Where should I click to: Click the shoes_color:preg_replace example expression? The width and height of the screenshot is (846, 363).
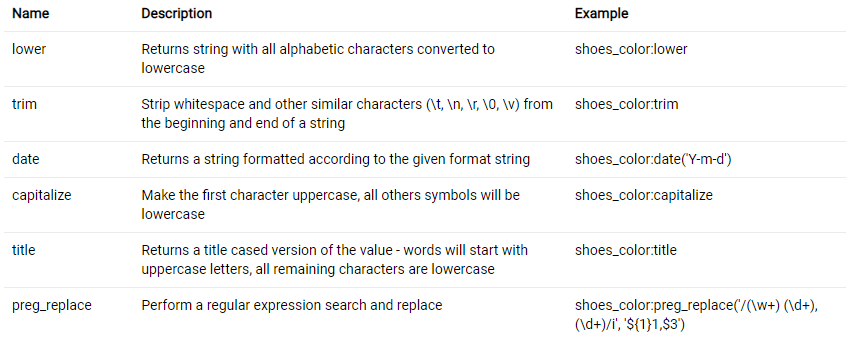(x=697, y=316)
